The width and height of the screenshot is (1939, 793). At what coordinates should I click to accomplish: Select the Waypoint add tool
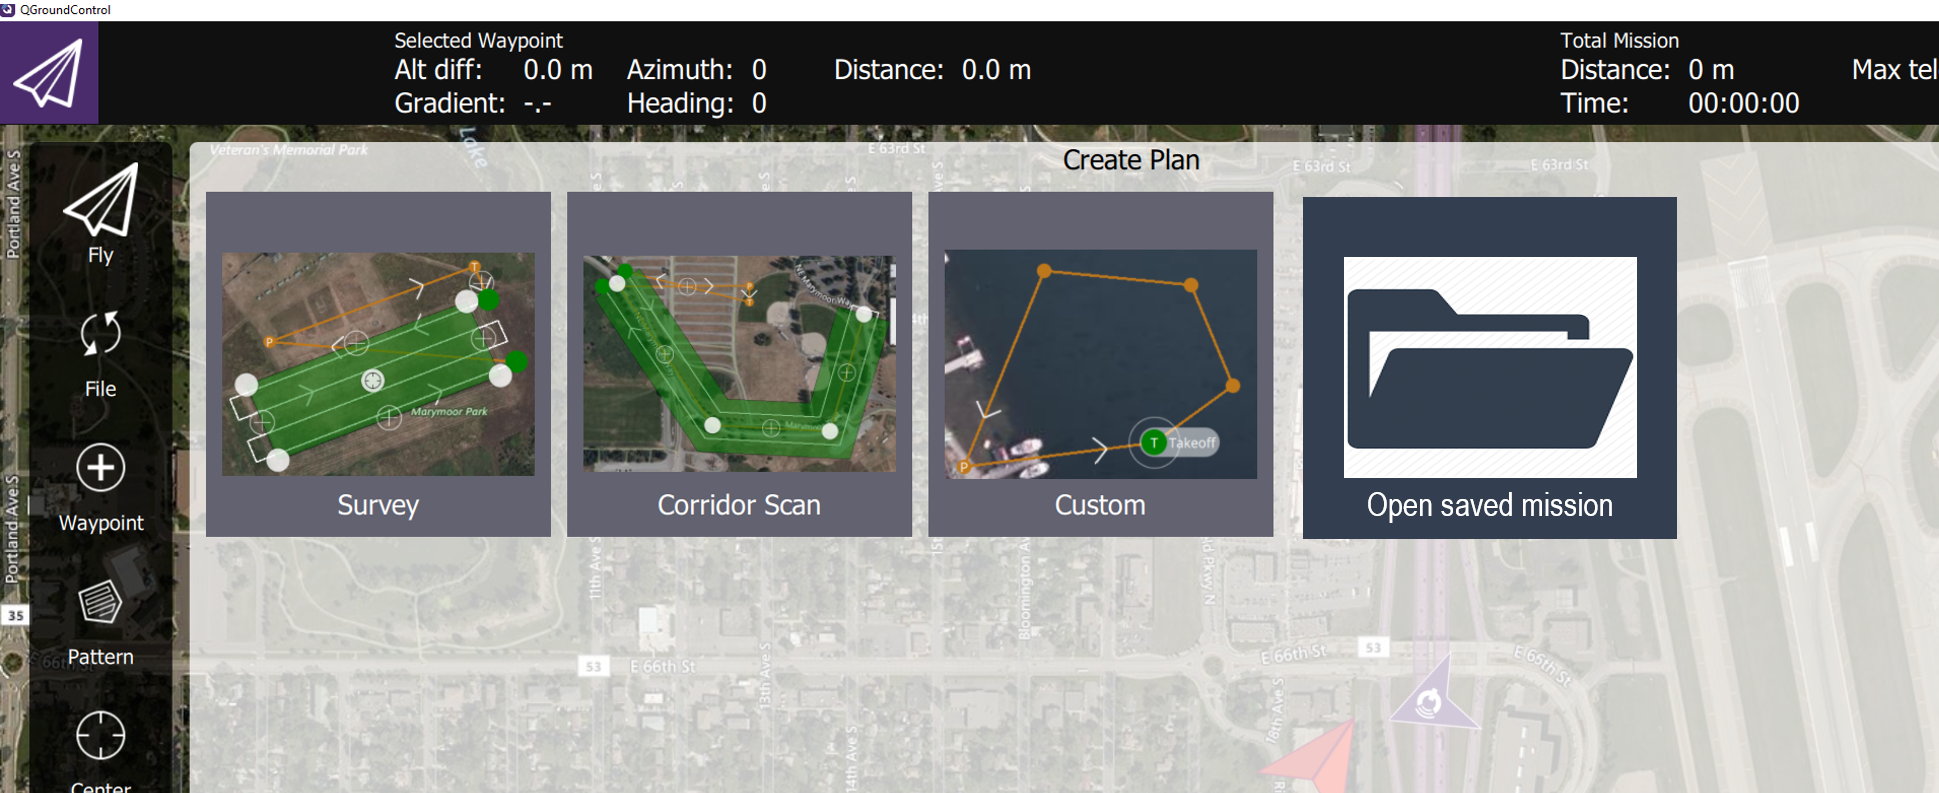point(100,487)
